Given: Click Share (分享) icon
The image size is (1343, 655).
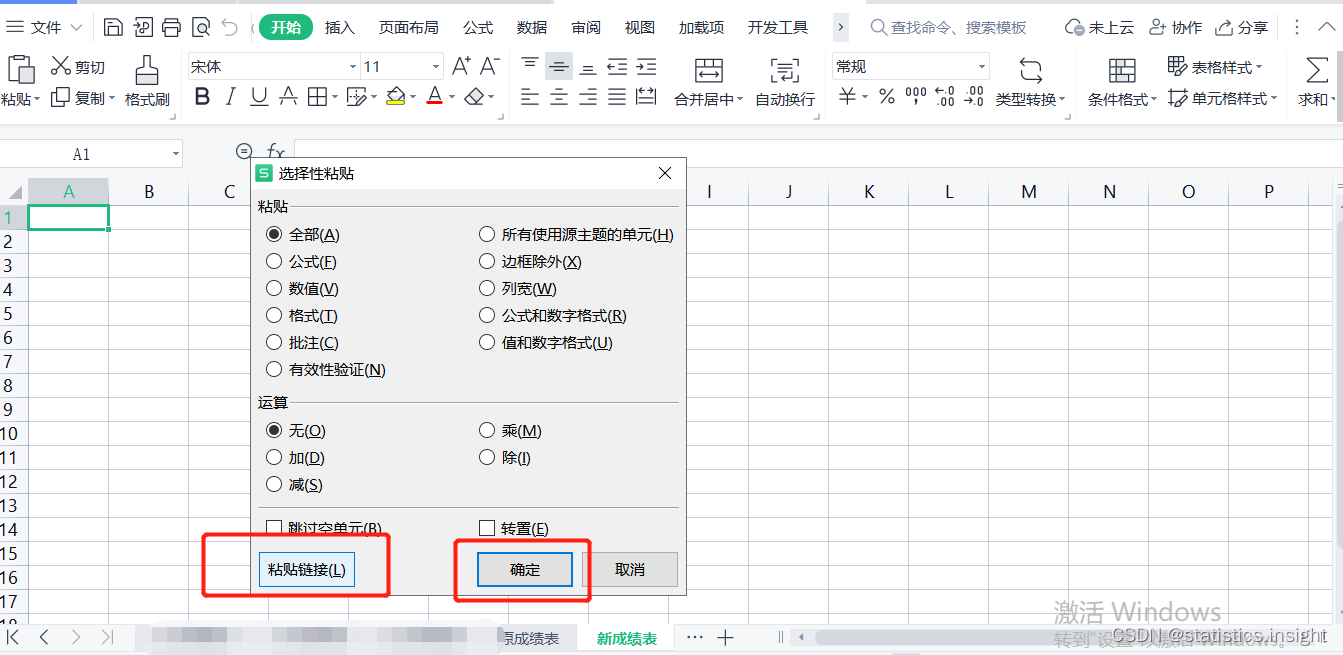Looking at the screenshot, I should tap(1241, 27).
